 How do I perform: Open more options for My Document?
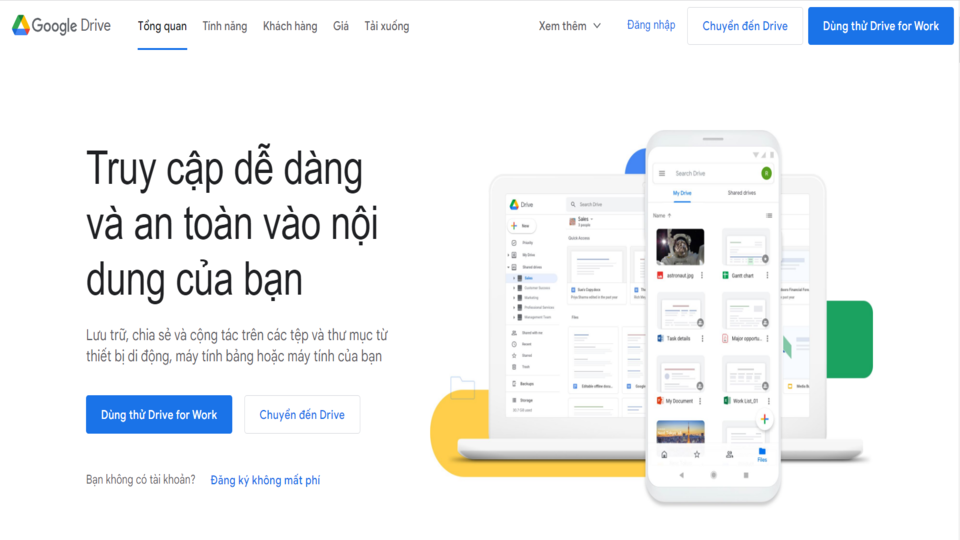(700, 401)
